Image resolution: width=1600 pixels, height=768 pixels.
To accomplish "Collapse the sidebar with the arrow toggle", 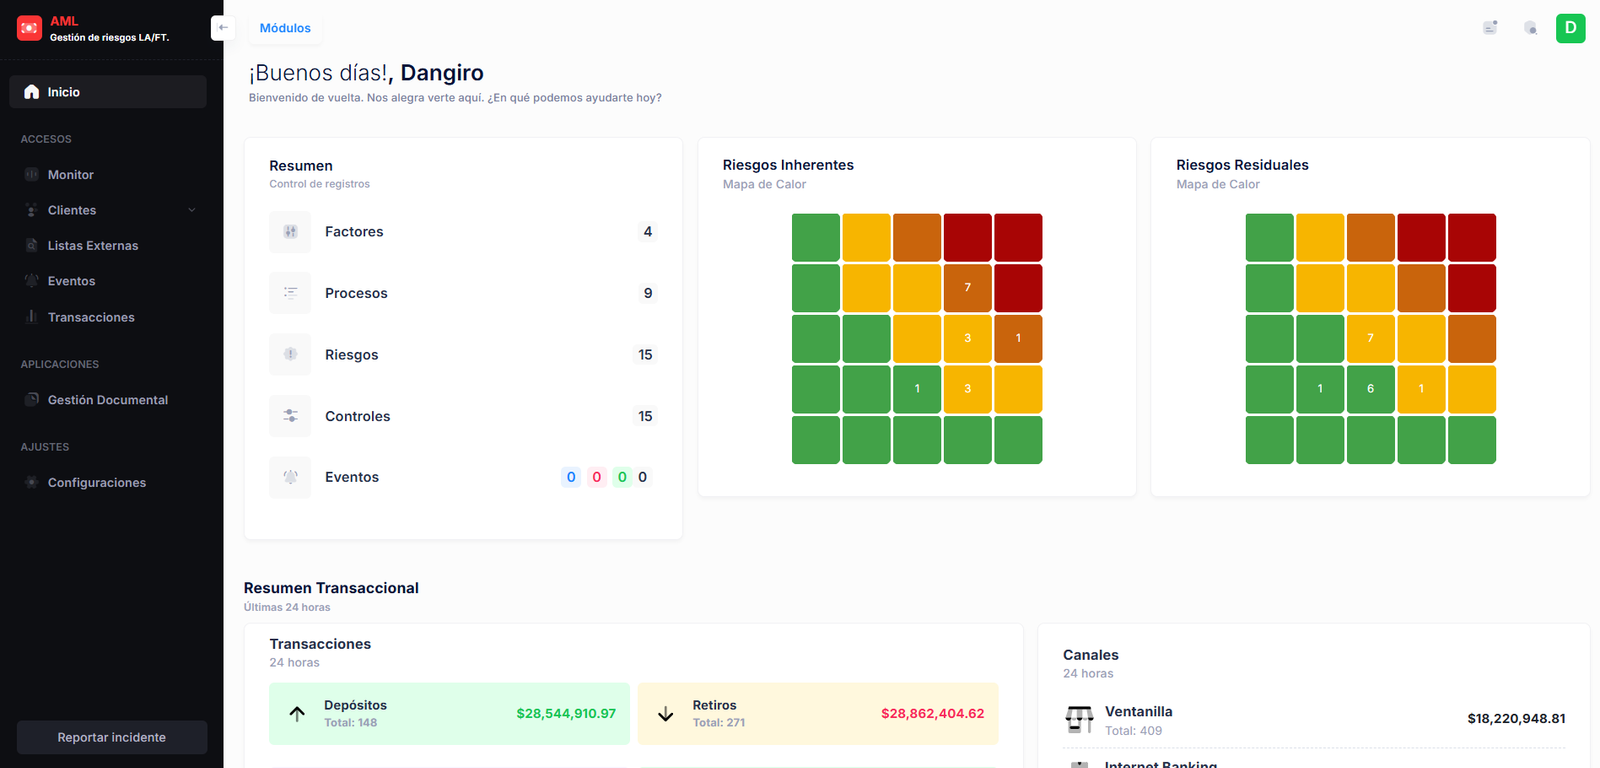I will [222, 28].
